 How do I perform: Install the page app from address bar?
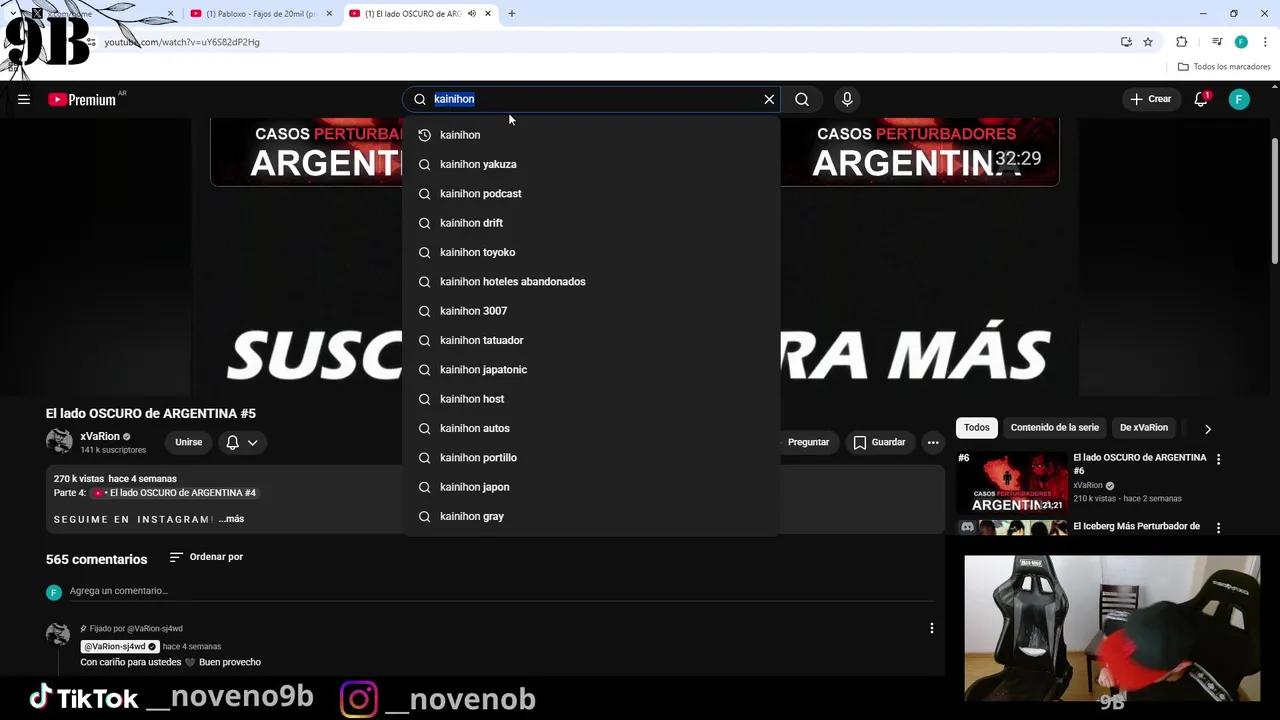(1126, 42)
